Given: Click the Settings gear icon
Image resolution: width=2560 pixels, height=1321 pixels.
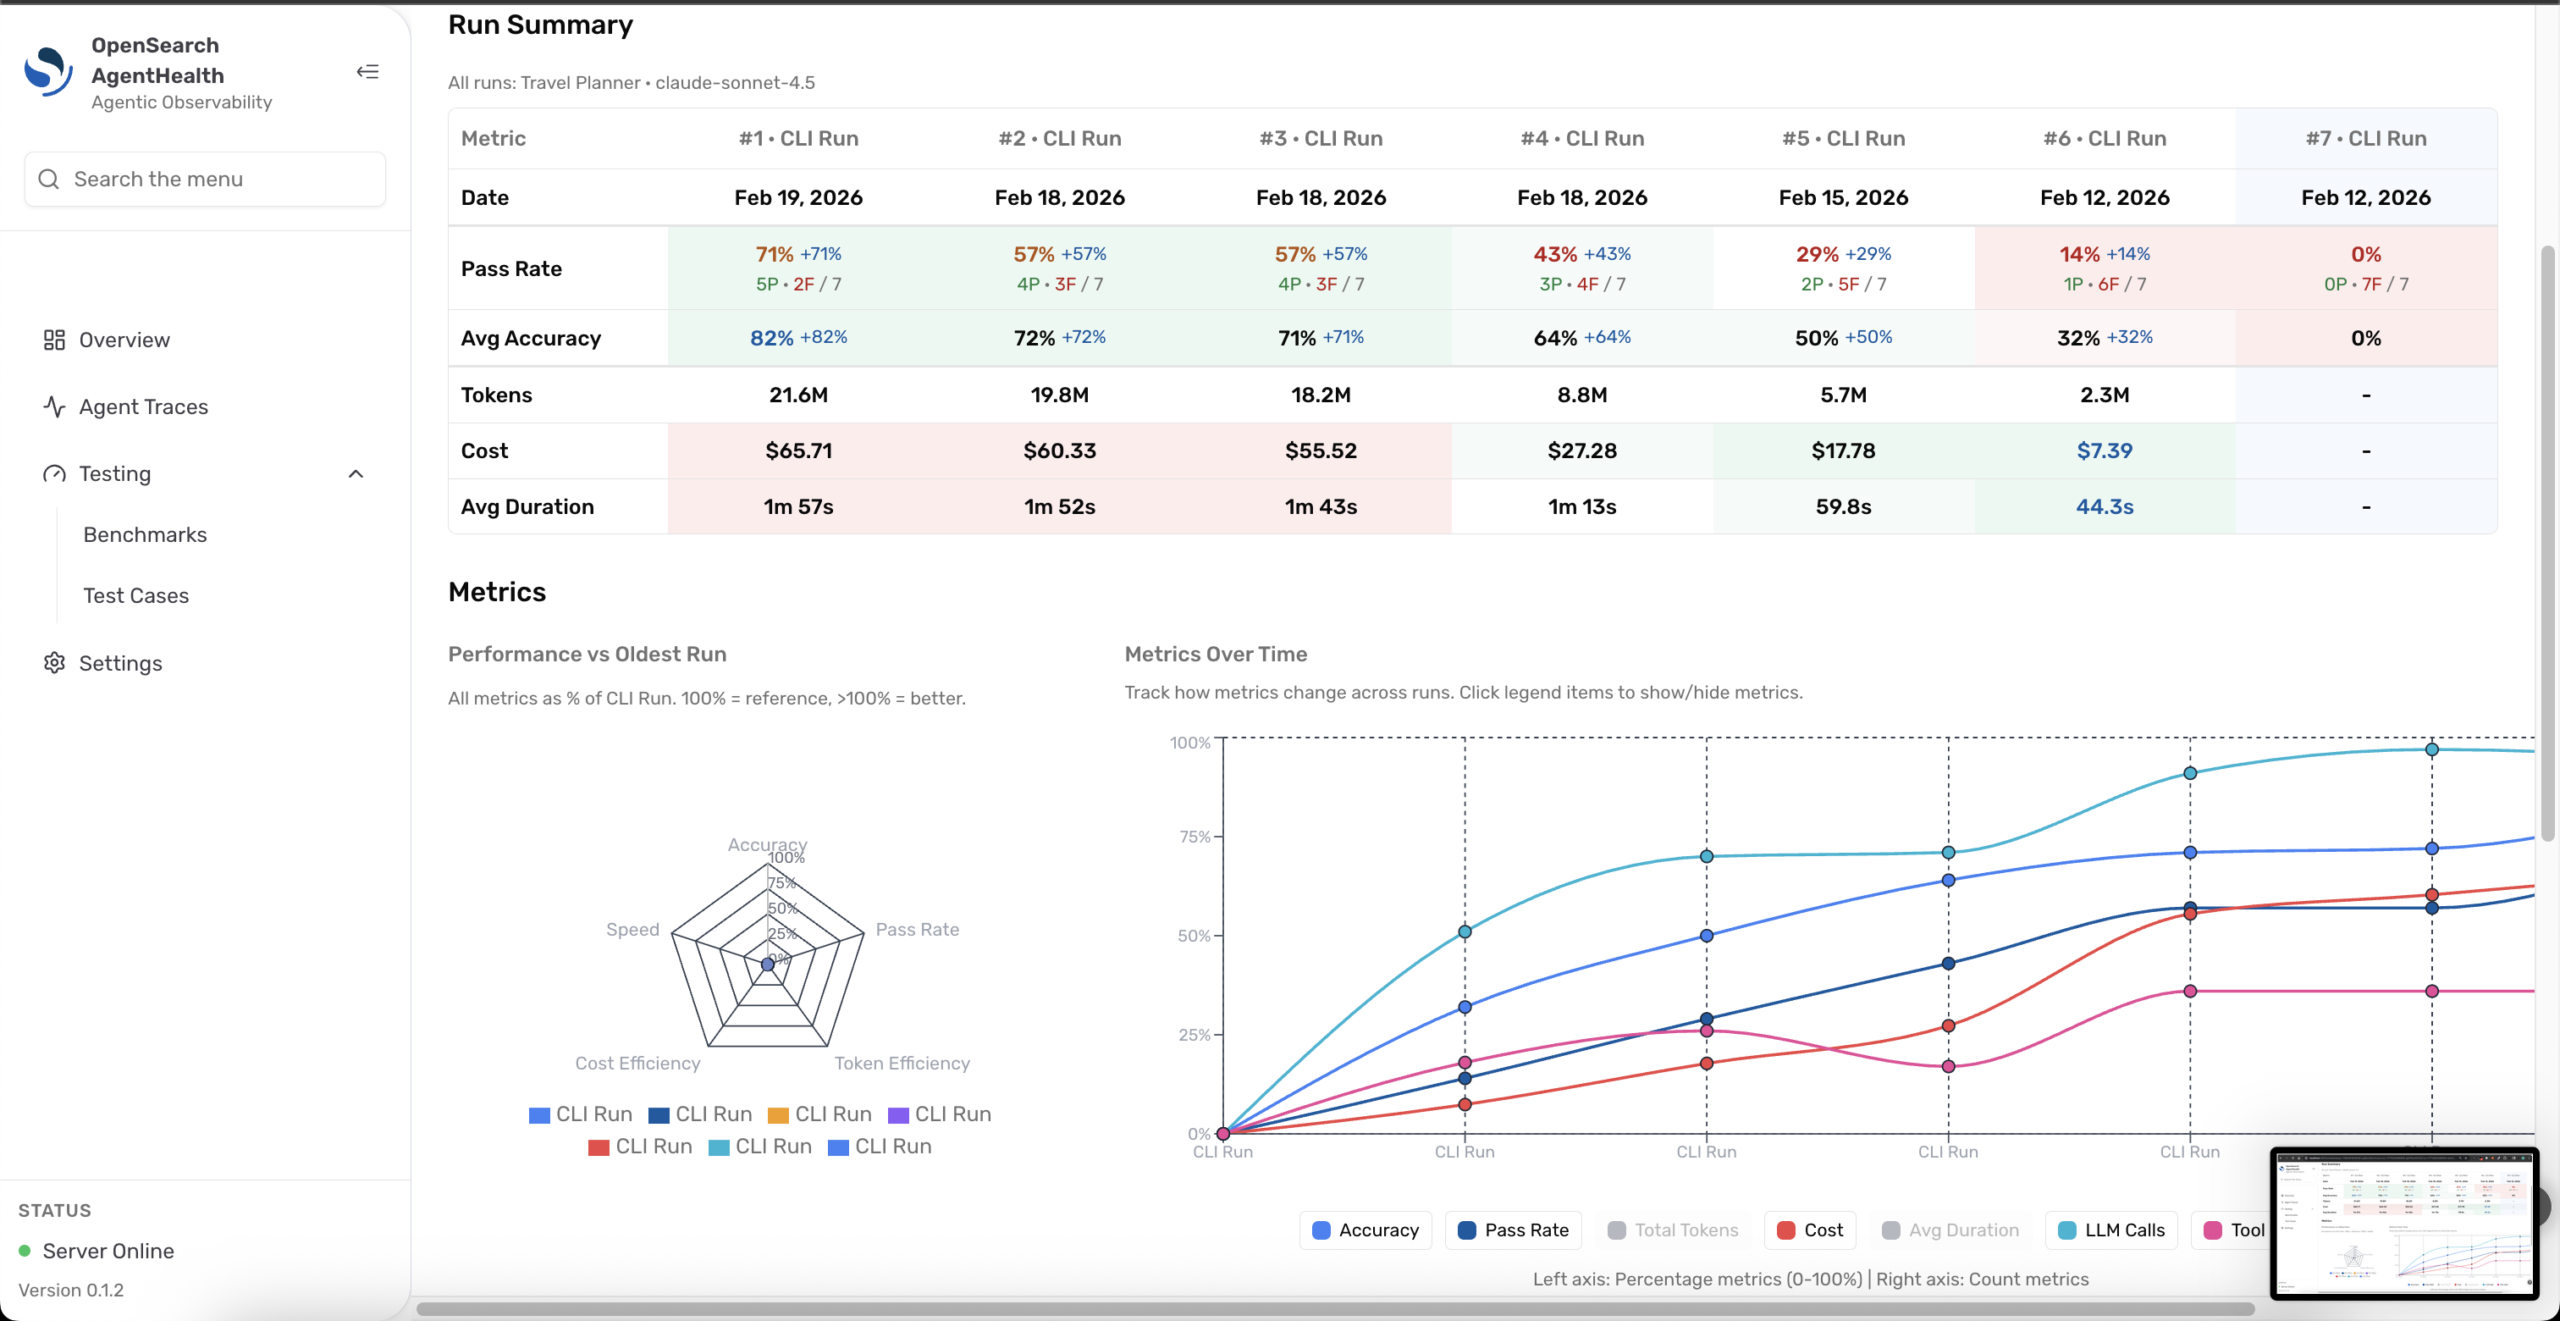Looking at the screenshot, I should pos(54,663).
